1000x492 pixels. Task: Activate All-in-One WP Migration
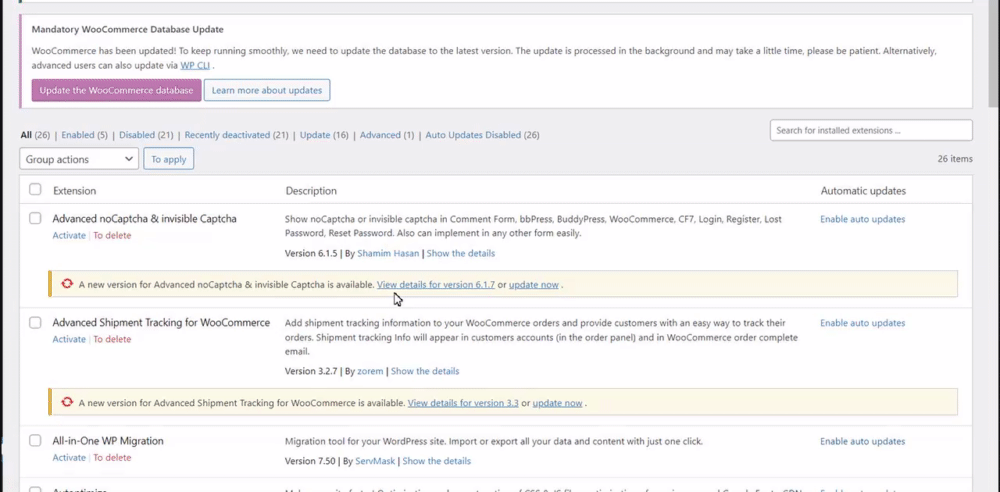click(69, 458)
